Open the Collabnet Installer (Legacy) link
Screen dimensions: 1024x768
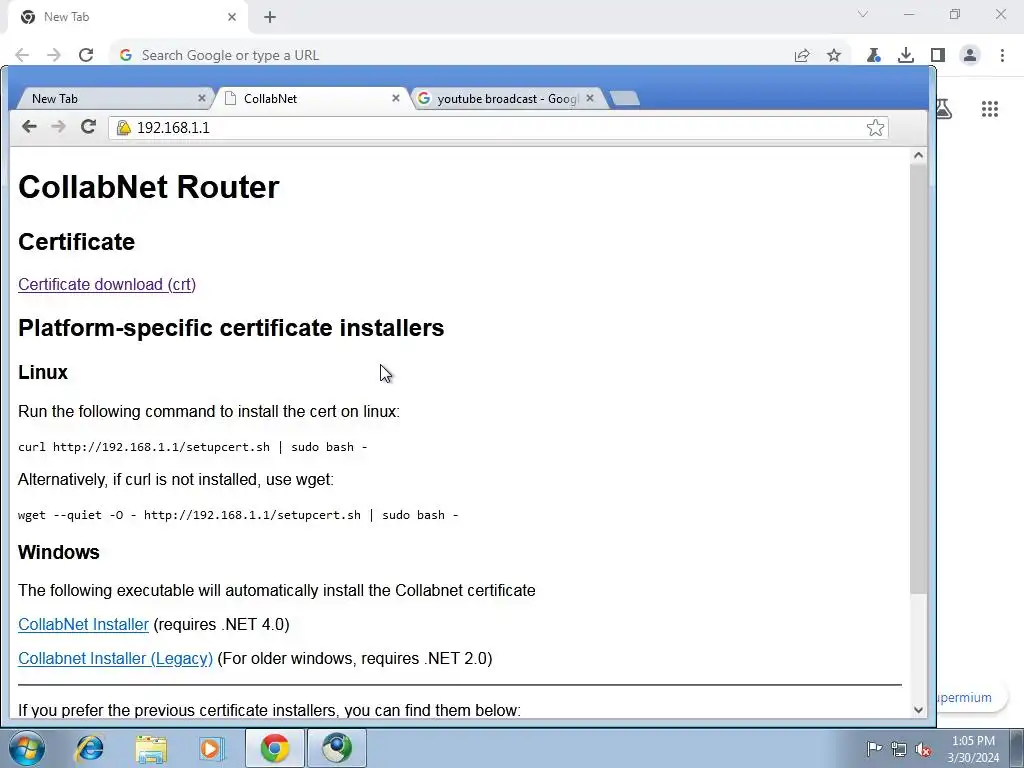pyautogui.click(x=116, y=658)
